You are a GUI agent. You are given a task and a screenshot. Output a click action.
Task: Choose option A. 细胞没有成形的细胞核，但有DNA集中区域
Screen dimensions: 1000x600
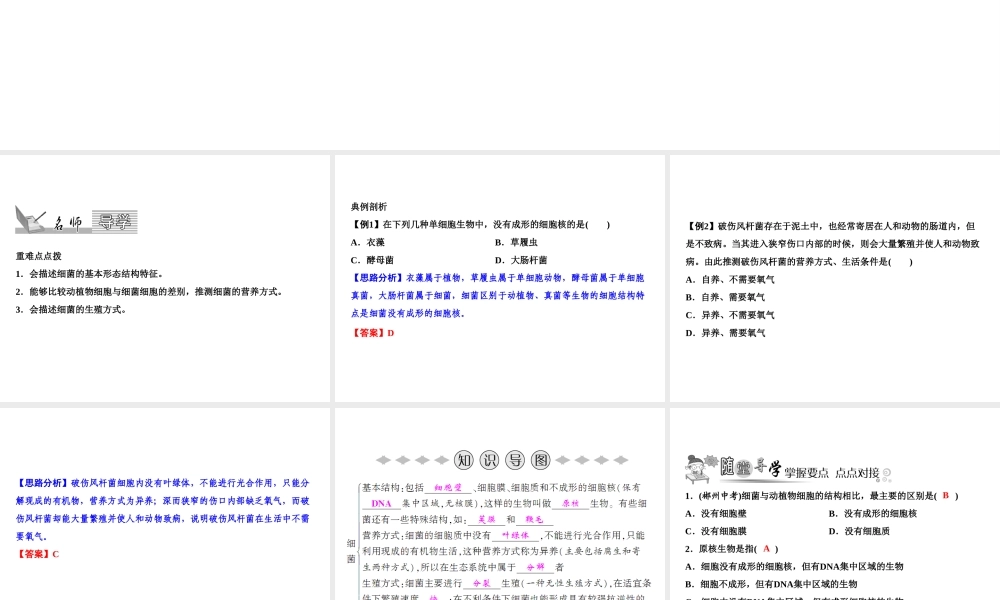795,566
